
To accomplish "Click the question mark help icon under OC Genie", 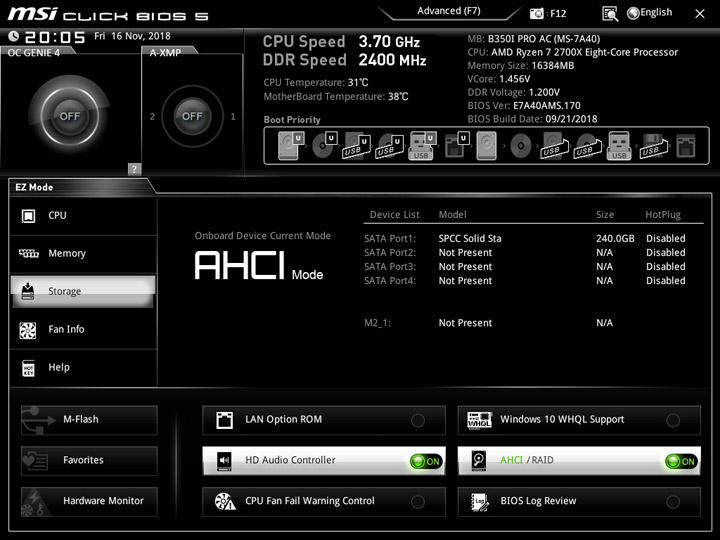I will [x=134, y=169].
